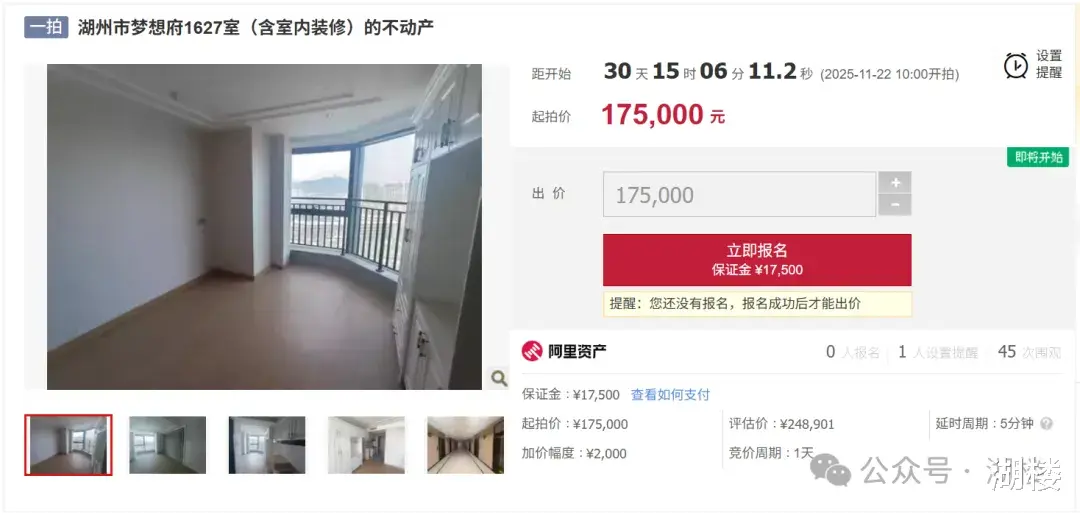Click the 一拍 auction round badge

(x=46, y=27)
